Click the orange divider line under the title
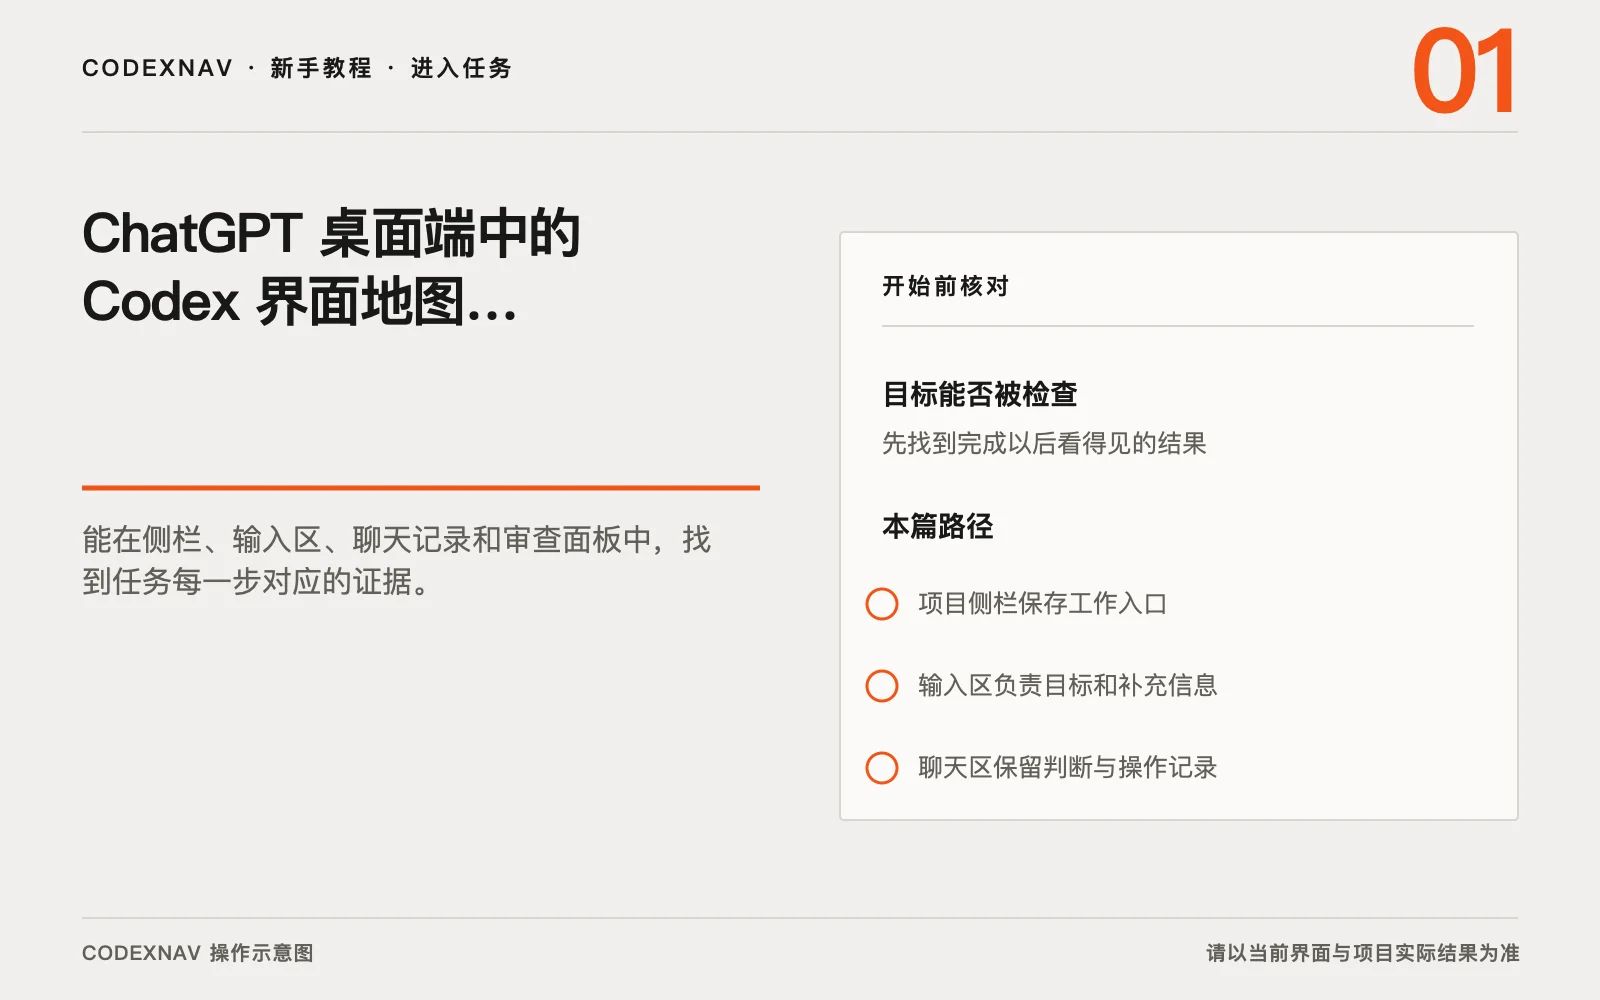 tap(421, 488)
